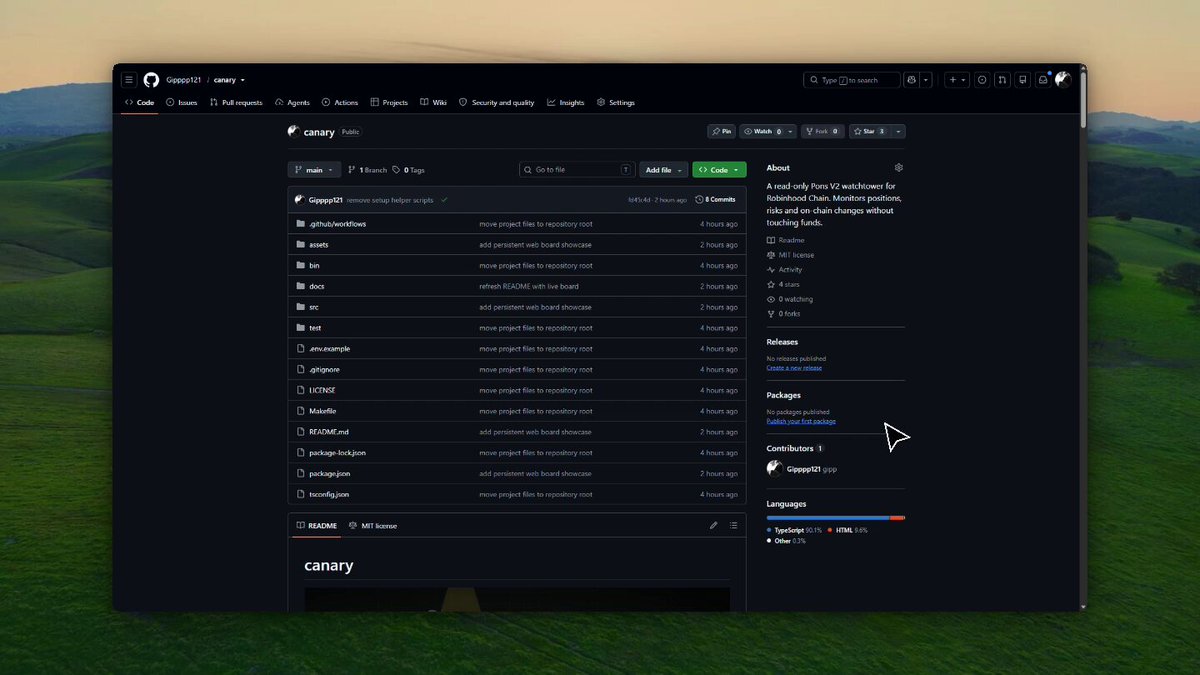Open the inbox notifications icon

tap(1042, 80)
